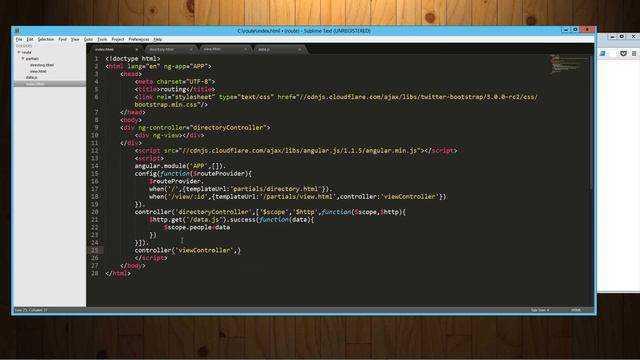Screen dimensions: 640x360
Task: Open the Help menu
Action: pyautogui.click(x=158, y=40)
